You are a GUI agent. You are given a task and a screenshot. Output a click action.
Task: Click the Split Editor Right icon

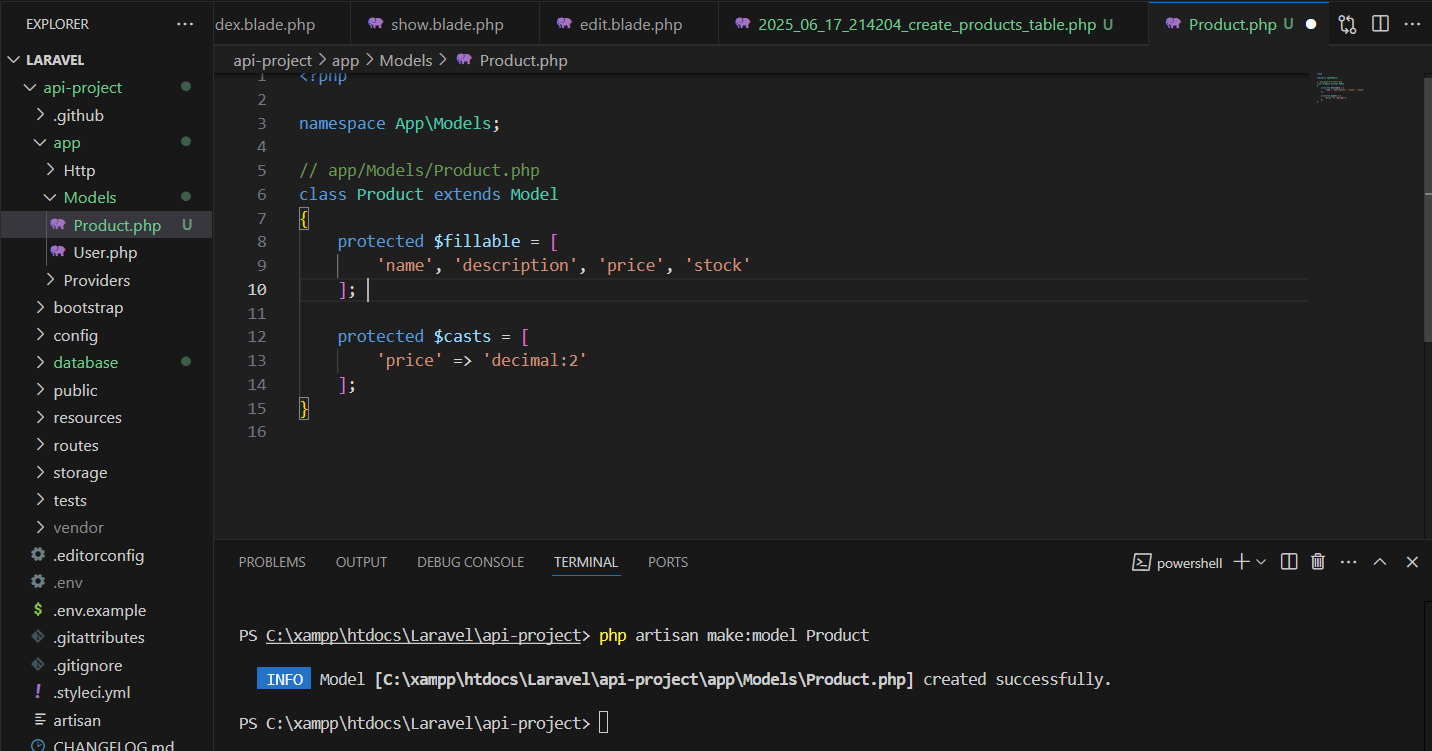click(x=1380, y=24)
